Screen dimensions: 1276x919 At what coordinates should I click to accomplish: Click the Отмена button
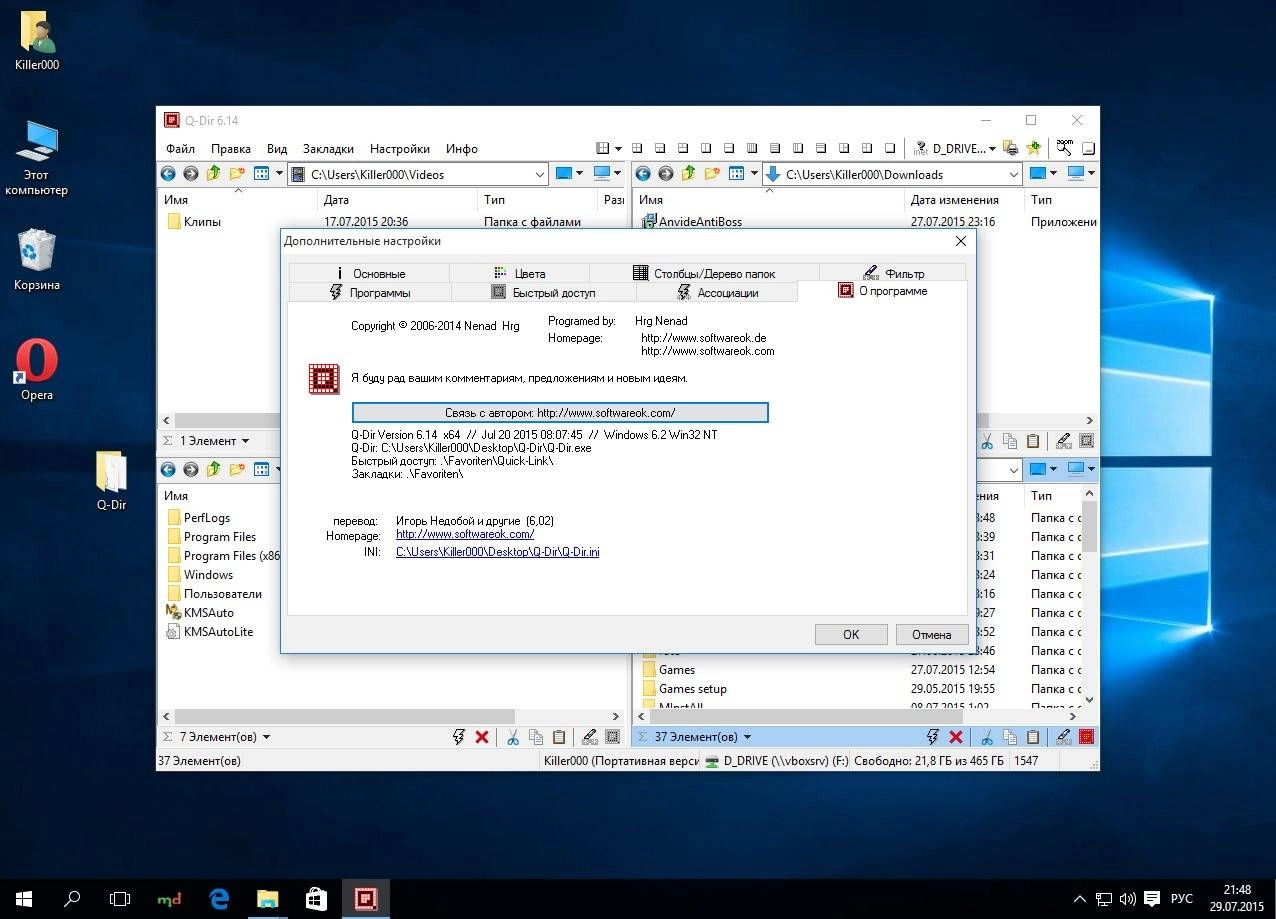pos(931,634)
